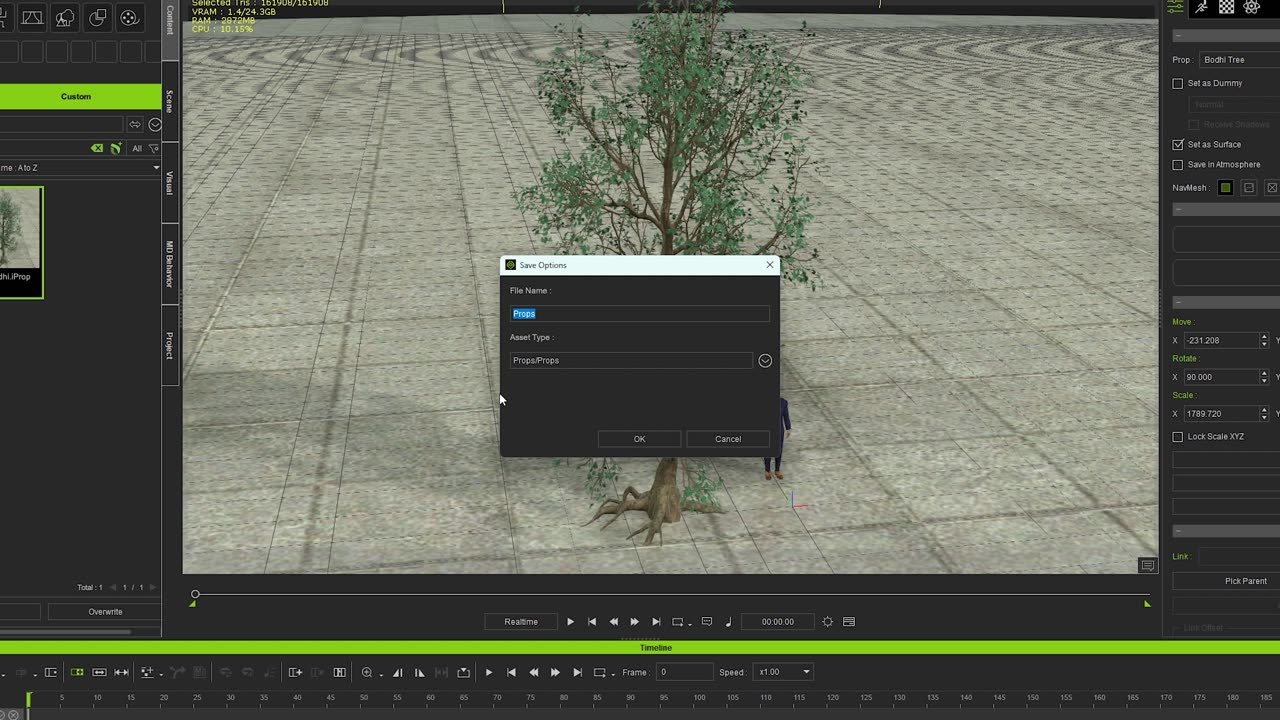
Task: Play the preview from the Realtime bar
Action: (570, 622)
